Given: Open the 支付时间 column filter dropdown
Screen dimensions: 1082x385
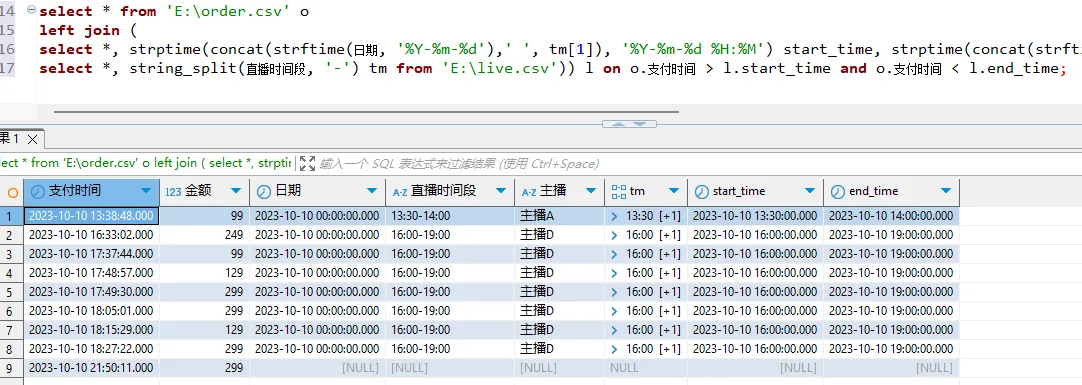Looking at the screenshot, I should pyautogui.click(x=146, y=191).
